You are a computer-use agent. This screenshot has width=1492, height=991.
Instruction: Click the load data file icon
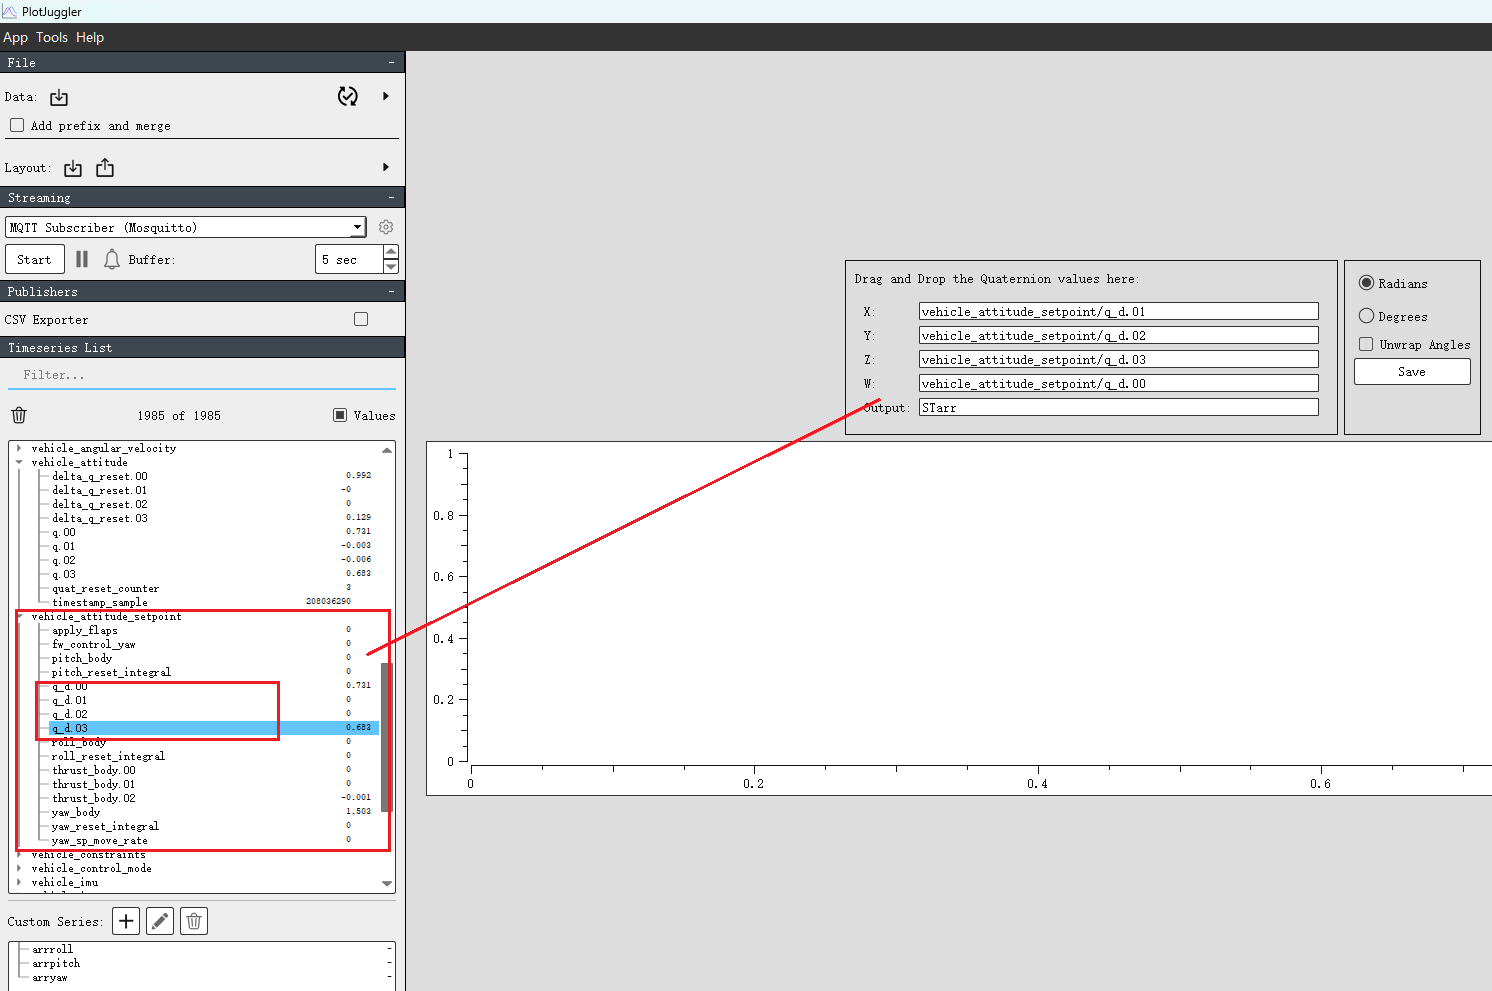tap(59, 97)
